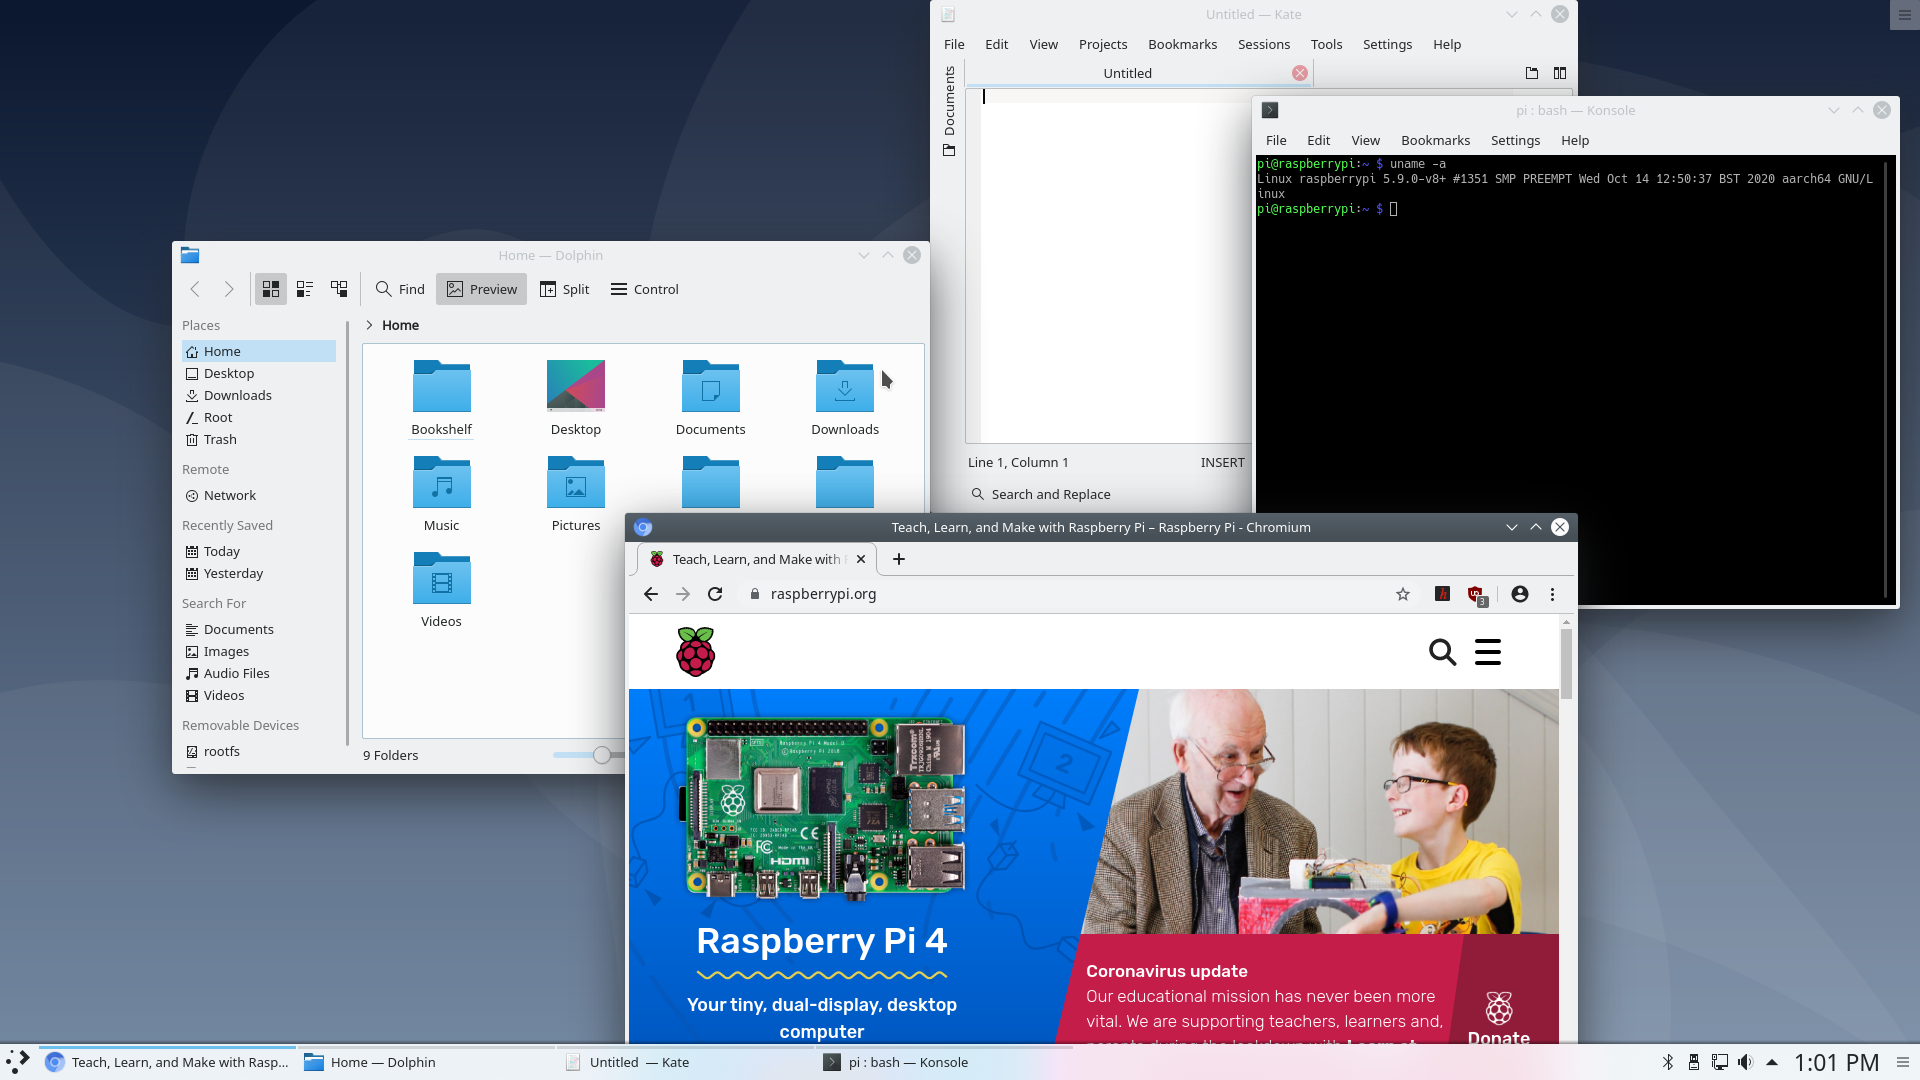The width and height of the screenshot is (1920, 1080).
Task: Switch Dolphin to icons view mode
Action: tap(270, 289)
